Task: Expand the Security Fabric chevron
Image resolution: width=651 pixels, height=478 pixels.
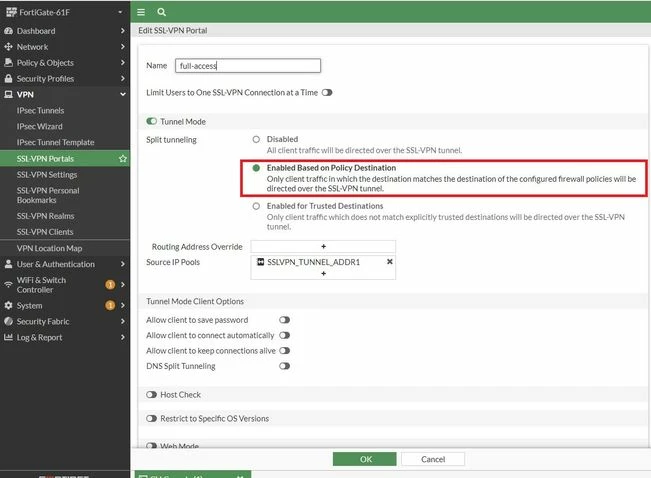Action: click(x=122, y=321)
